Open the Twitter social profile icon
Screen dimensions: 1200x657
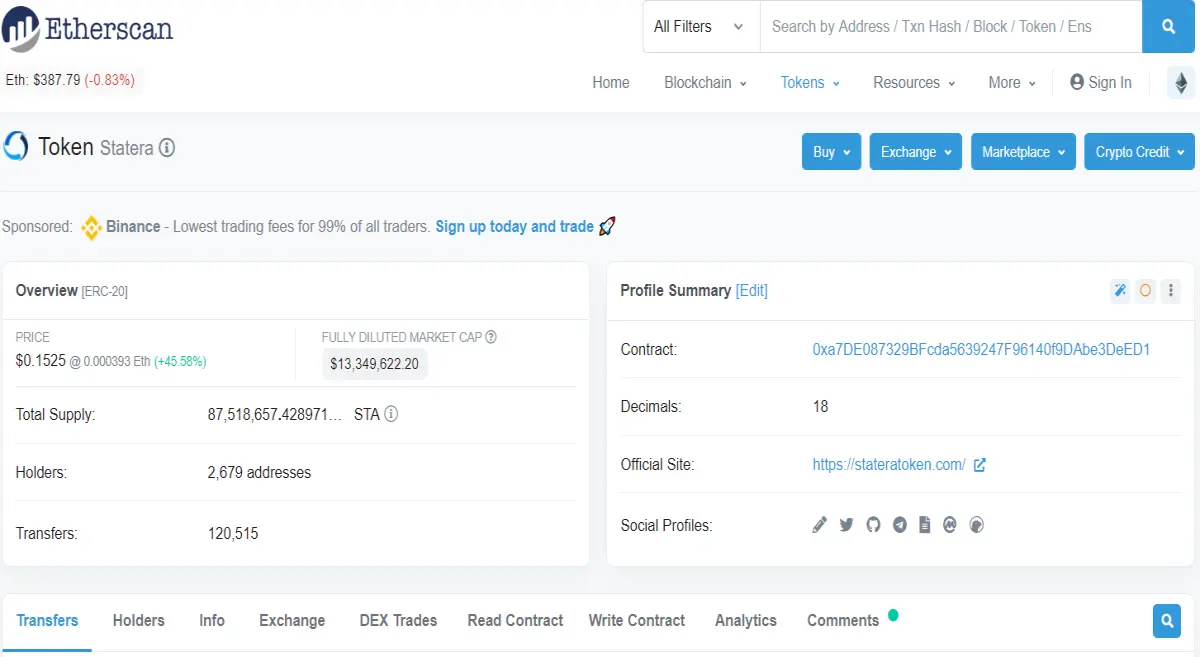tap(846, 524)
